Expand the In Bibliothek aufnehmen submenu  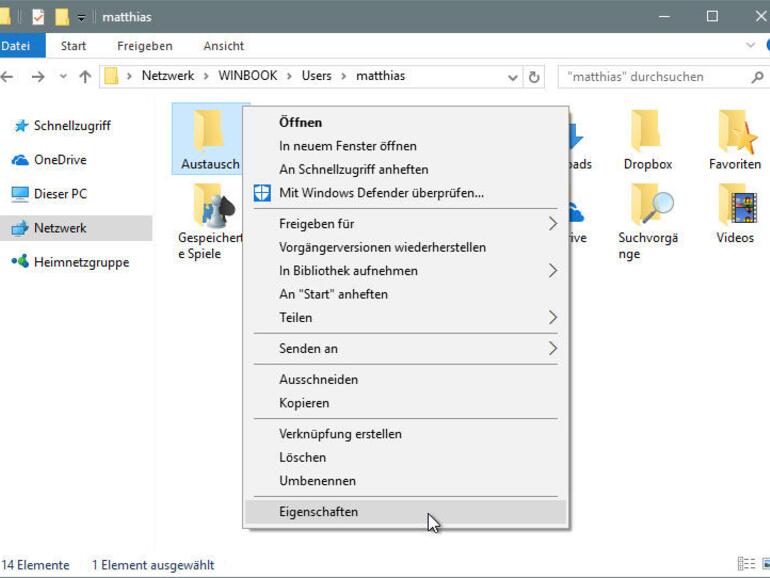[x=406, y=271]
